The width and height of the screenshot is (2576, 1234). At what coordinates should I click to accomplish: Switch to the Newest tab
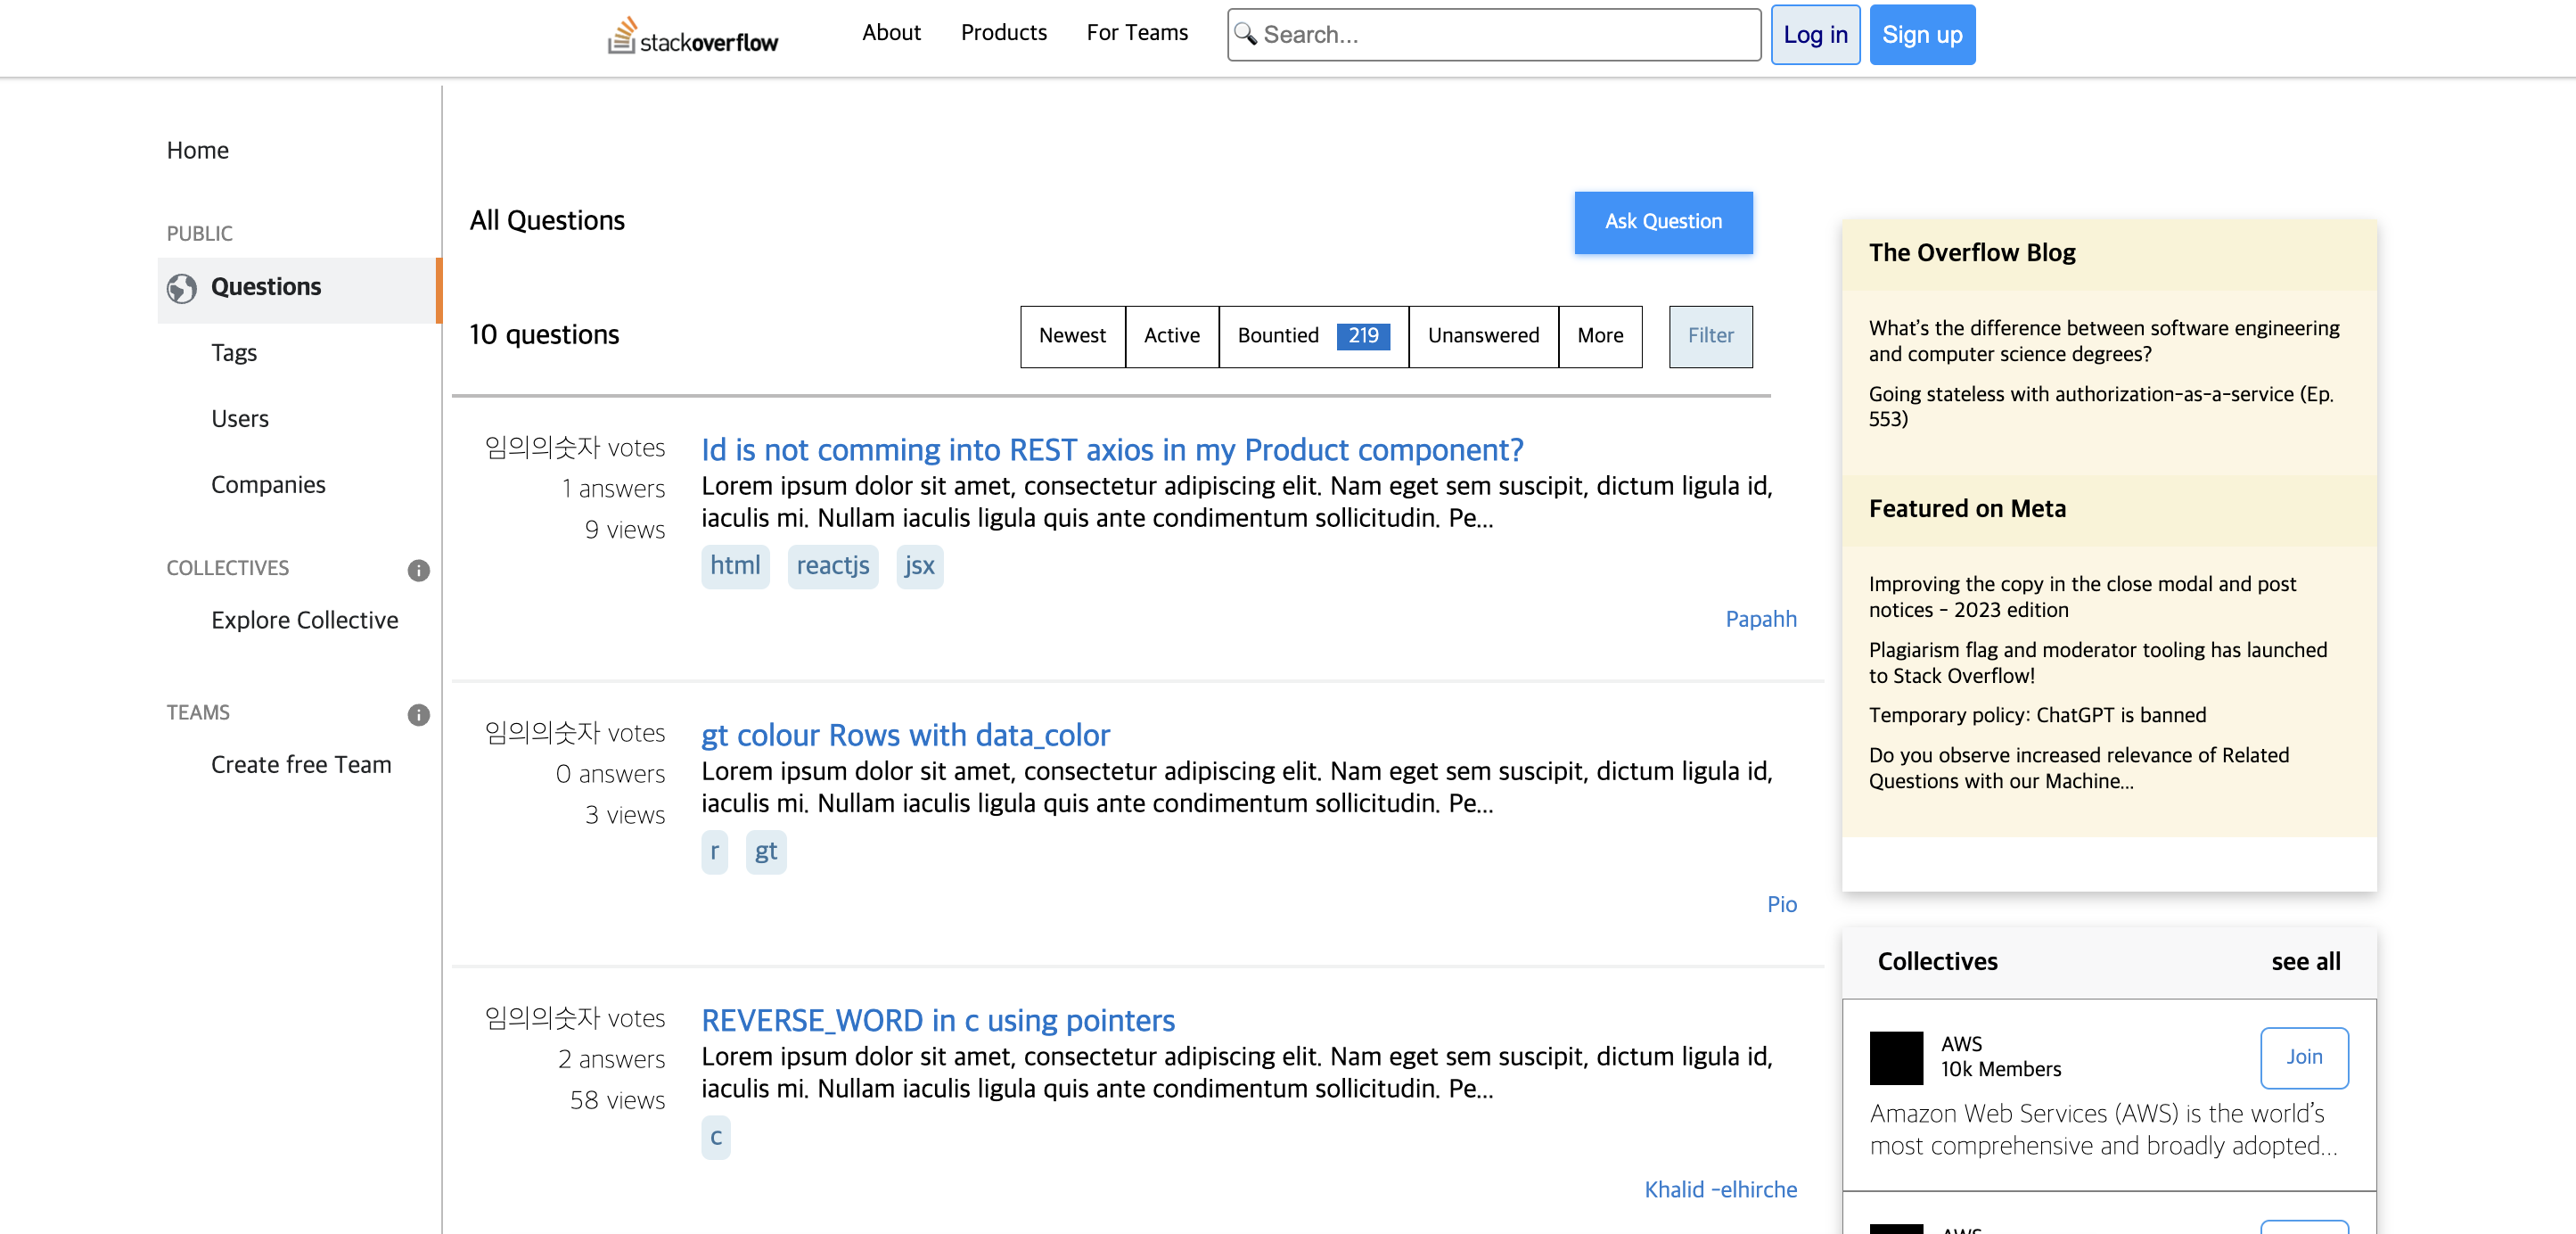pos(1072,336)
